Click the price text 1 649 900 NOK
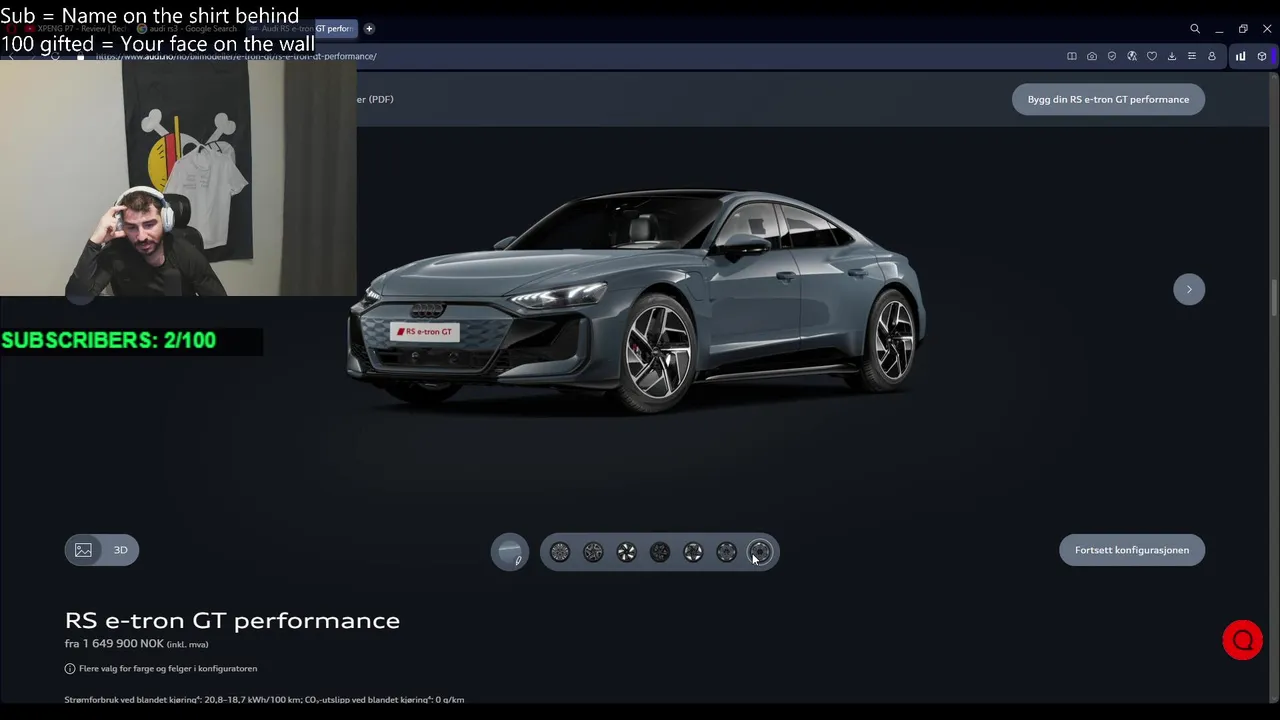 click(x=124, y=644)
